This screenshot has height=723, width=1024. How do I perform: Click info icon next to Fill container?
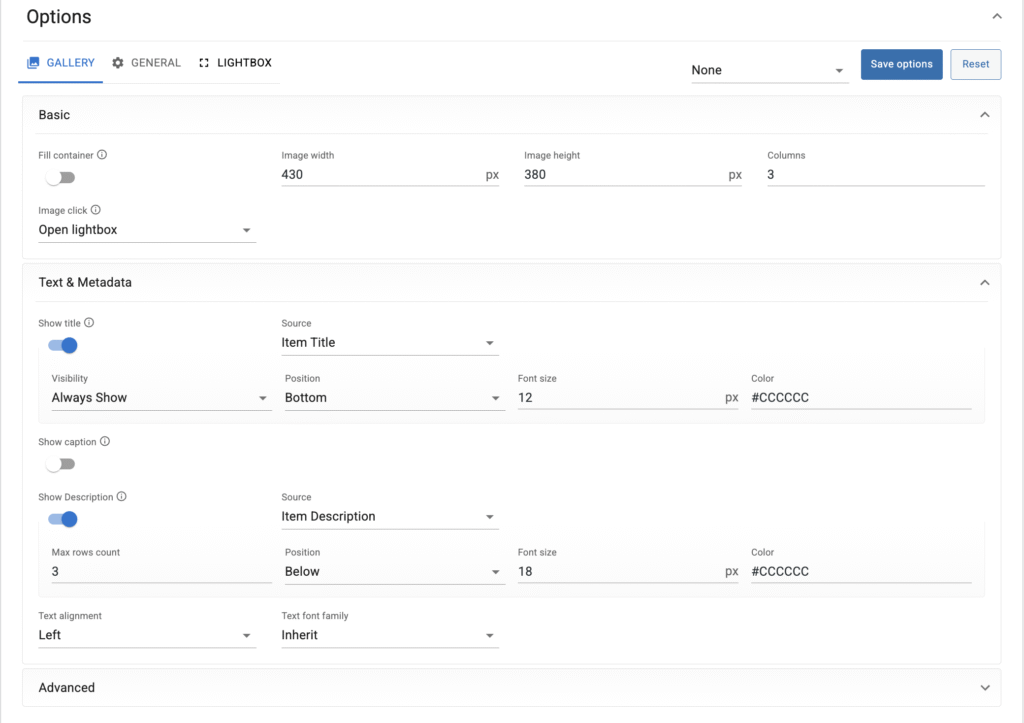pyautogui.click(x=102, y=156)
